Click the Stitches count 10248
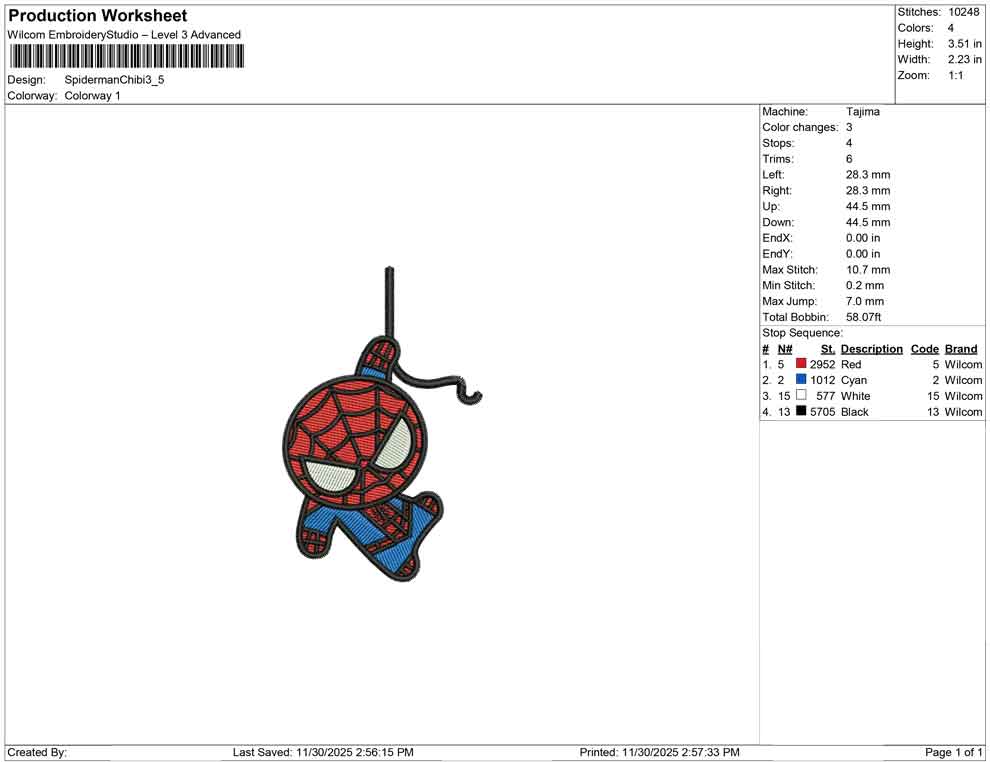990x762 pixels. point(965,12)
